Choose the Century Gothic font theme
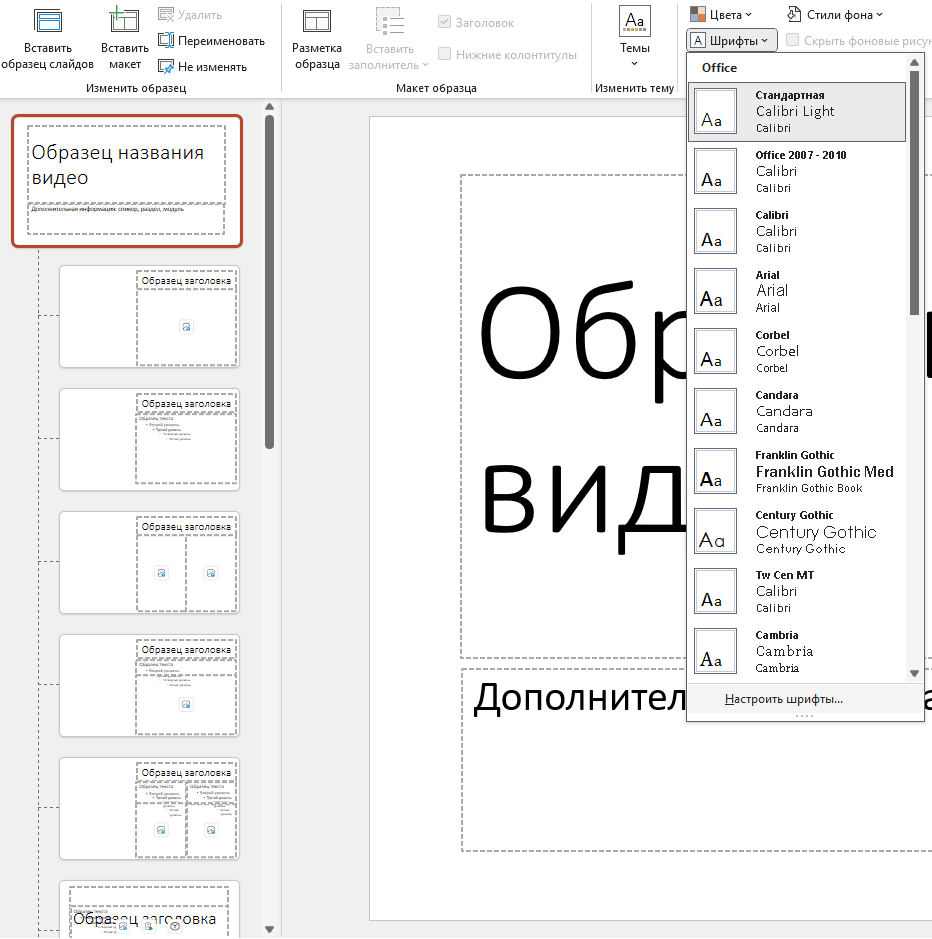Image resolution: width=932 pixels, height=939 pixels. [x=798, y=531]
